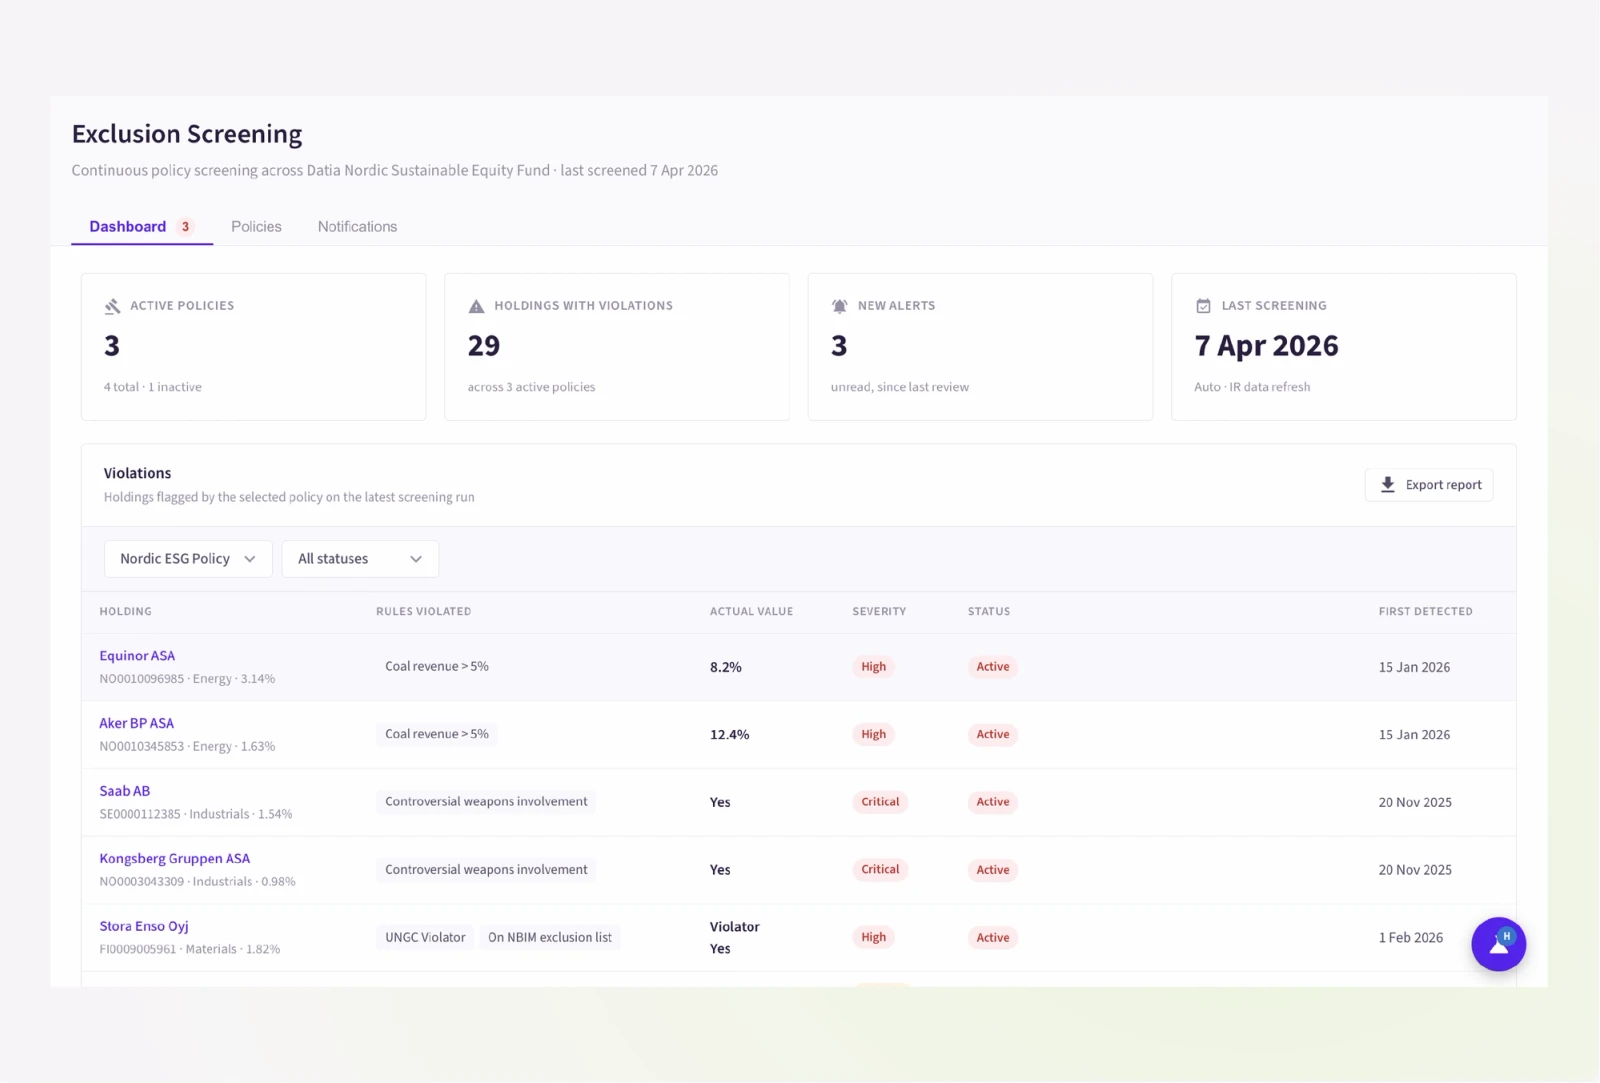Click the High severity badge for Stora Enso

pyautogui.click(x=874, y=937)
